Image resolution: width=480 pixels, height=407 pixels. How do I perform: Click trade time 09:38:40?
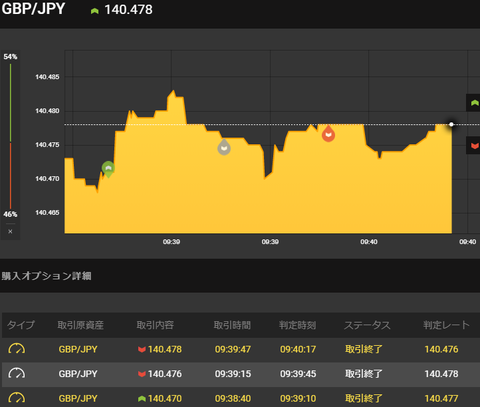233,398
